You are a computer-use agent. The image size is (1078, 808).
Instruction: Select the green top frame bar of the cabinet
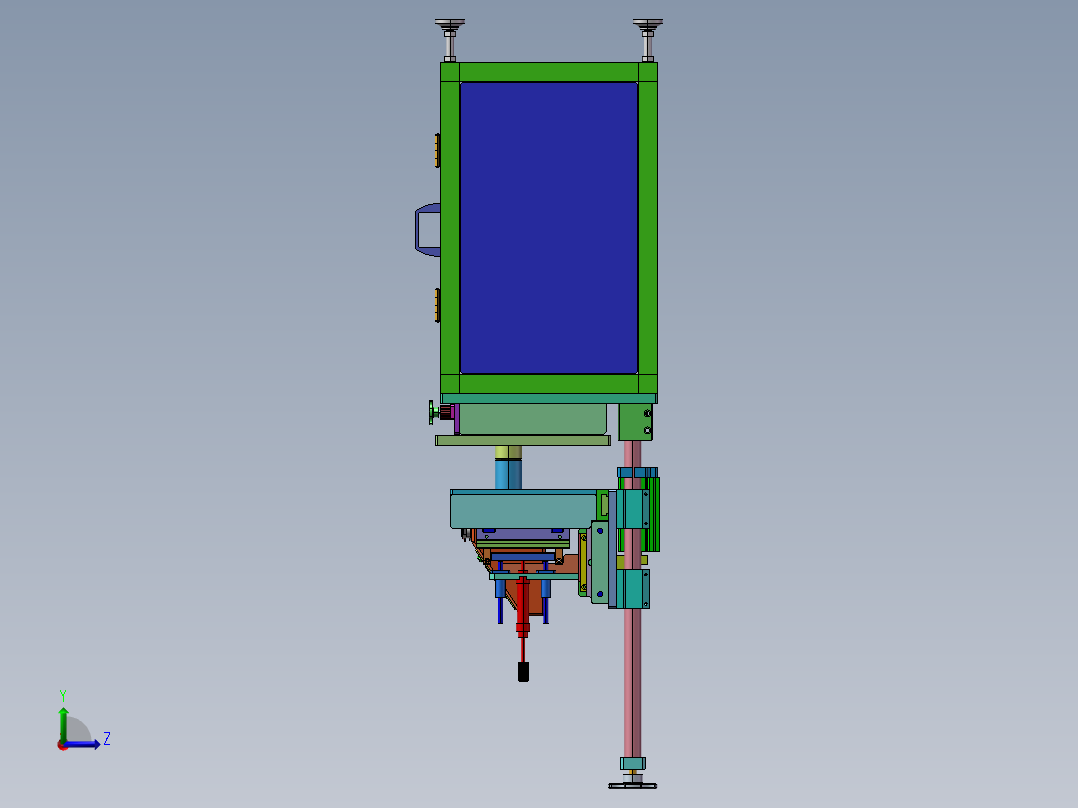click(x=549, y=72)
